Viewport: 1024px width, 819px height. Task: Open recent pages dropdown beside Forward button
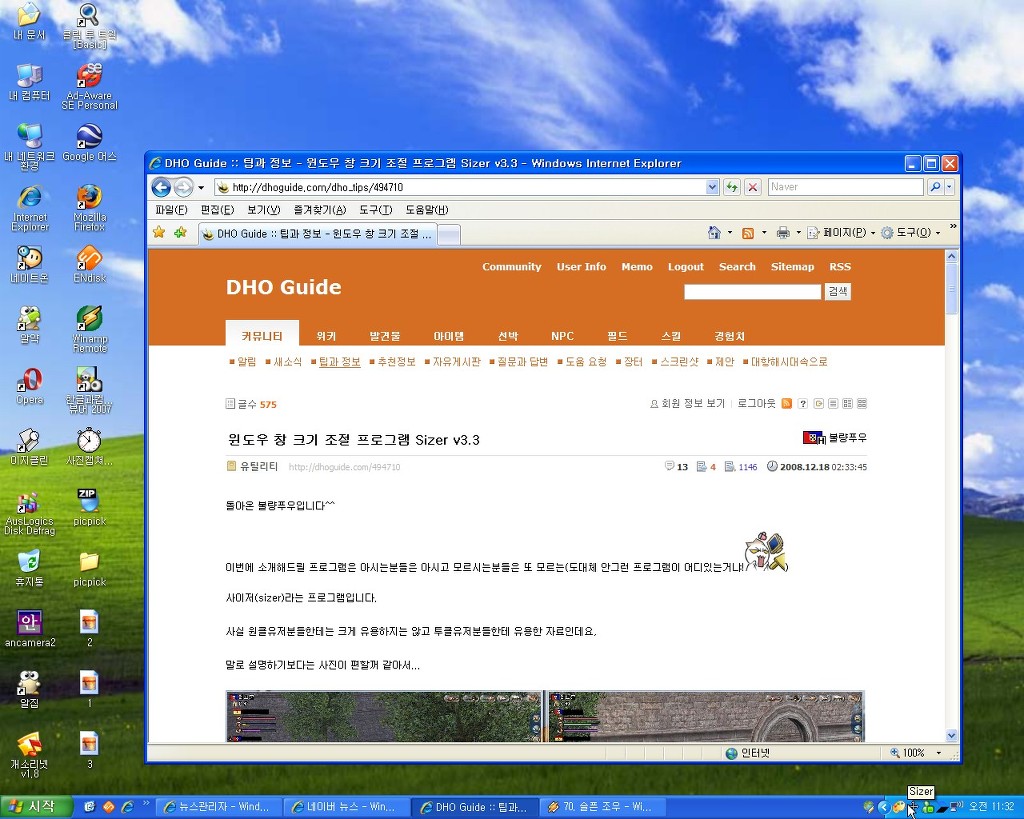click(x=201, y=188)
